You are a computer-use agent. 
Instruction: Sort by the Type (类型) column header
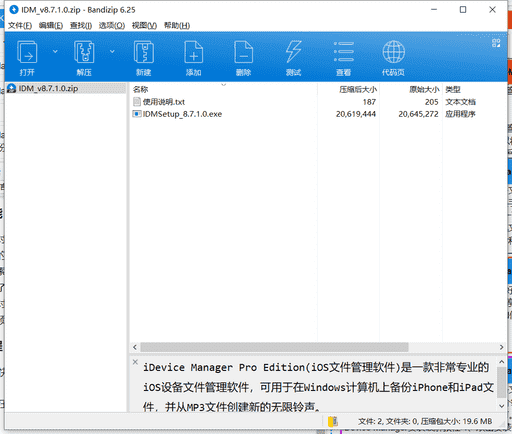(x=453, y=89)
